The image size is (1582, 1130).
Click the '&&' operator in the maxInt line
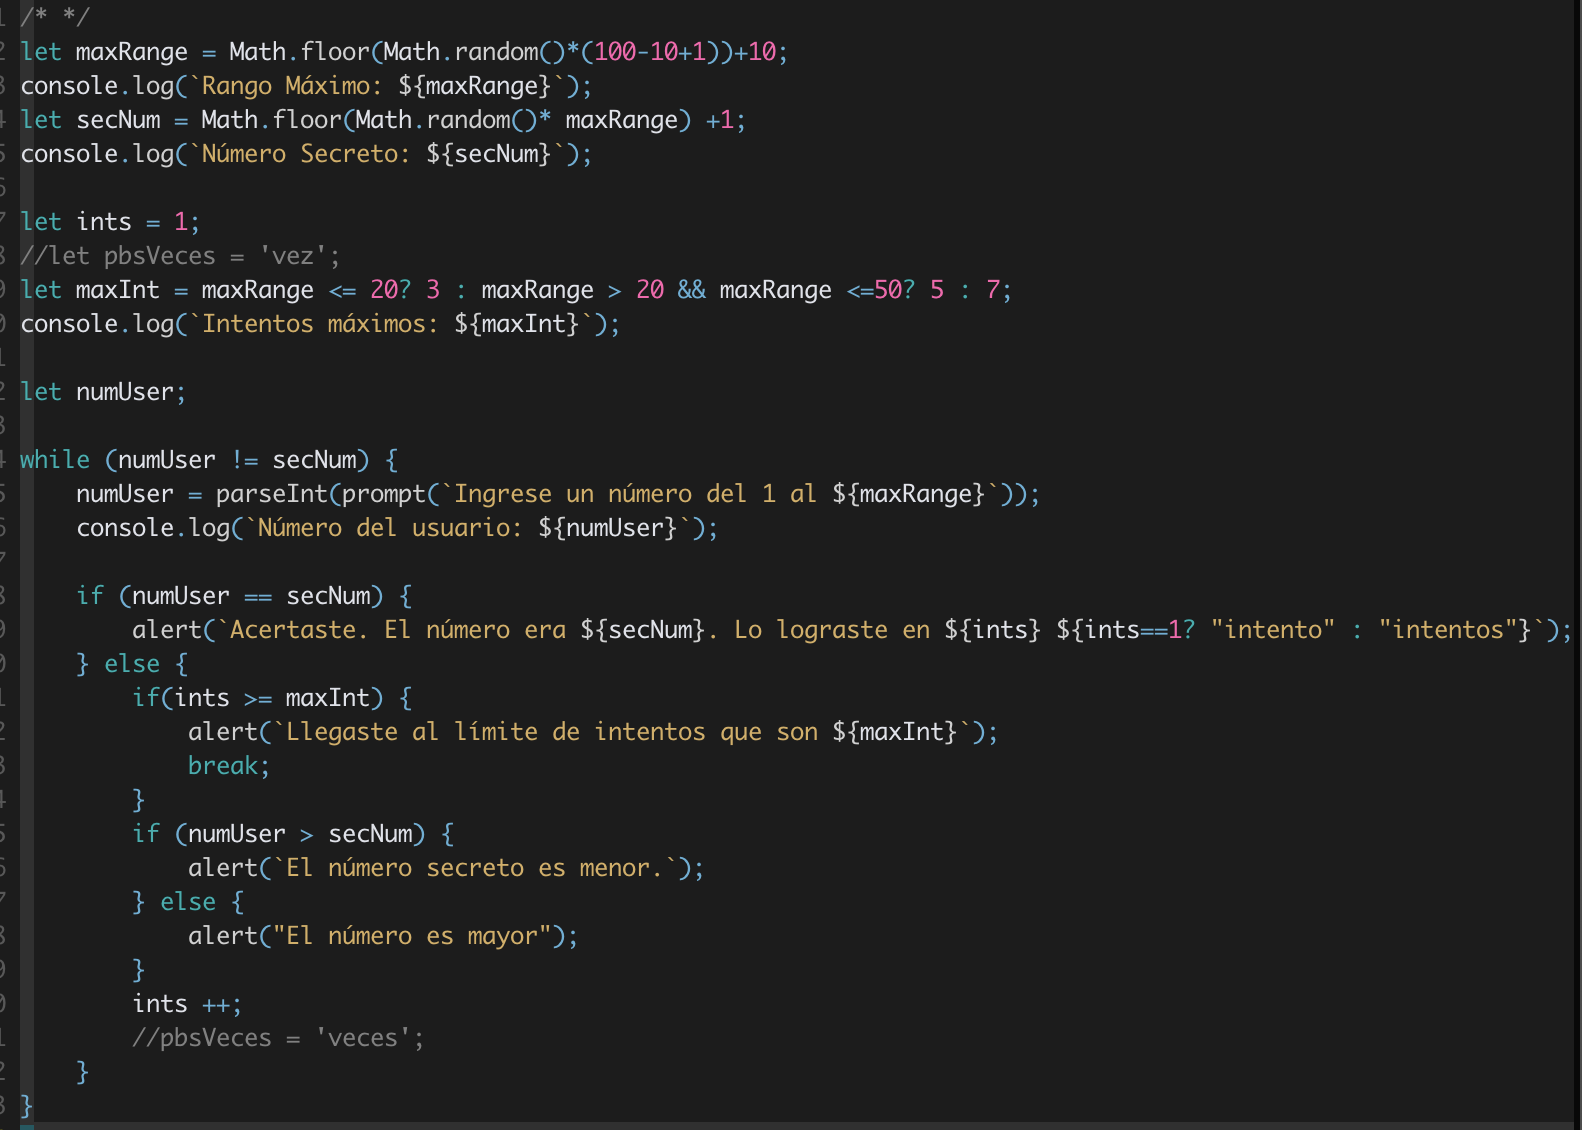691,290
